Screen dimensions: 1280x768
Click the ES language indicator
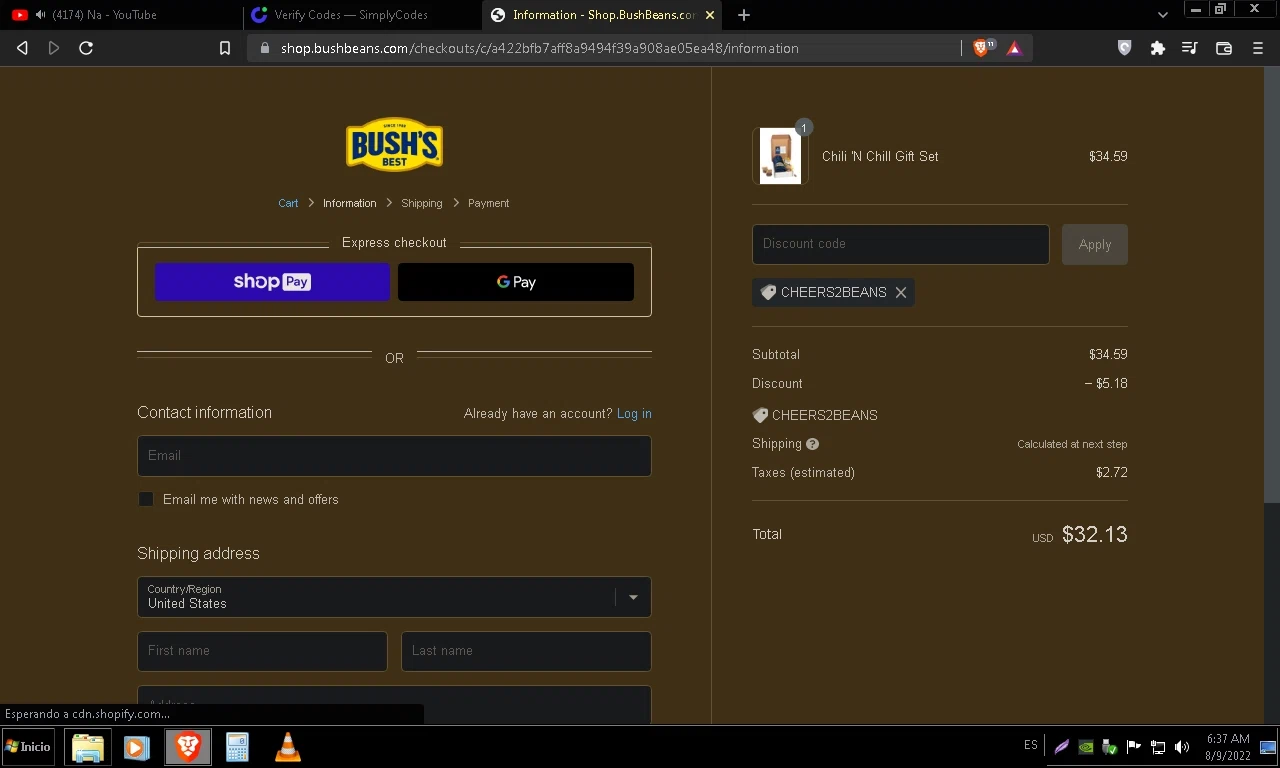coord(1031,745)
